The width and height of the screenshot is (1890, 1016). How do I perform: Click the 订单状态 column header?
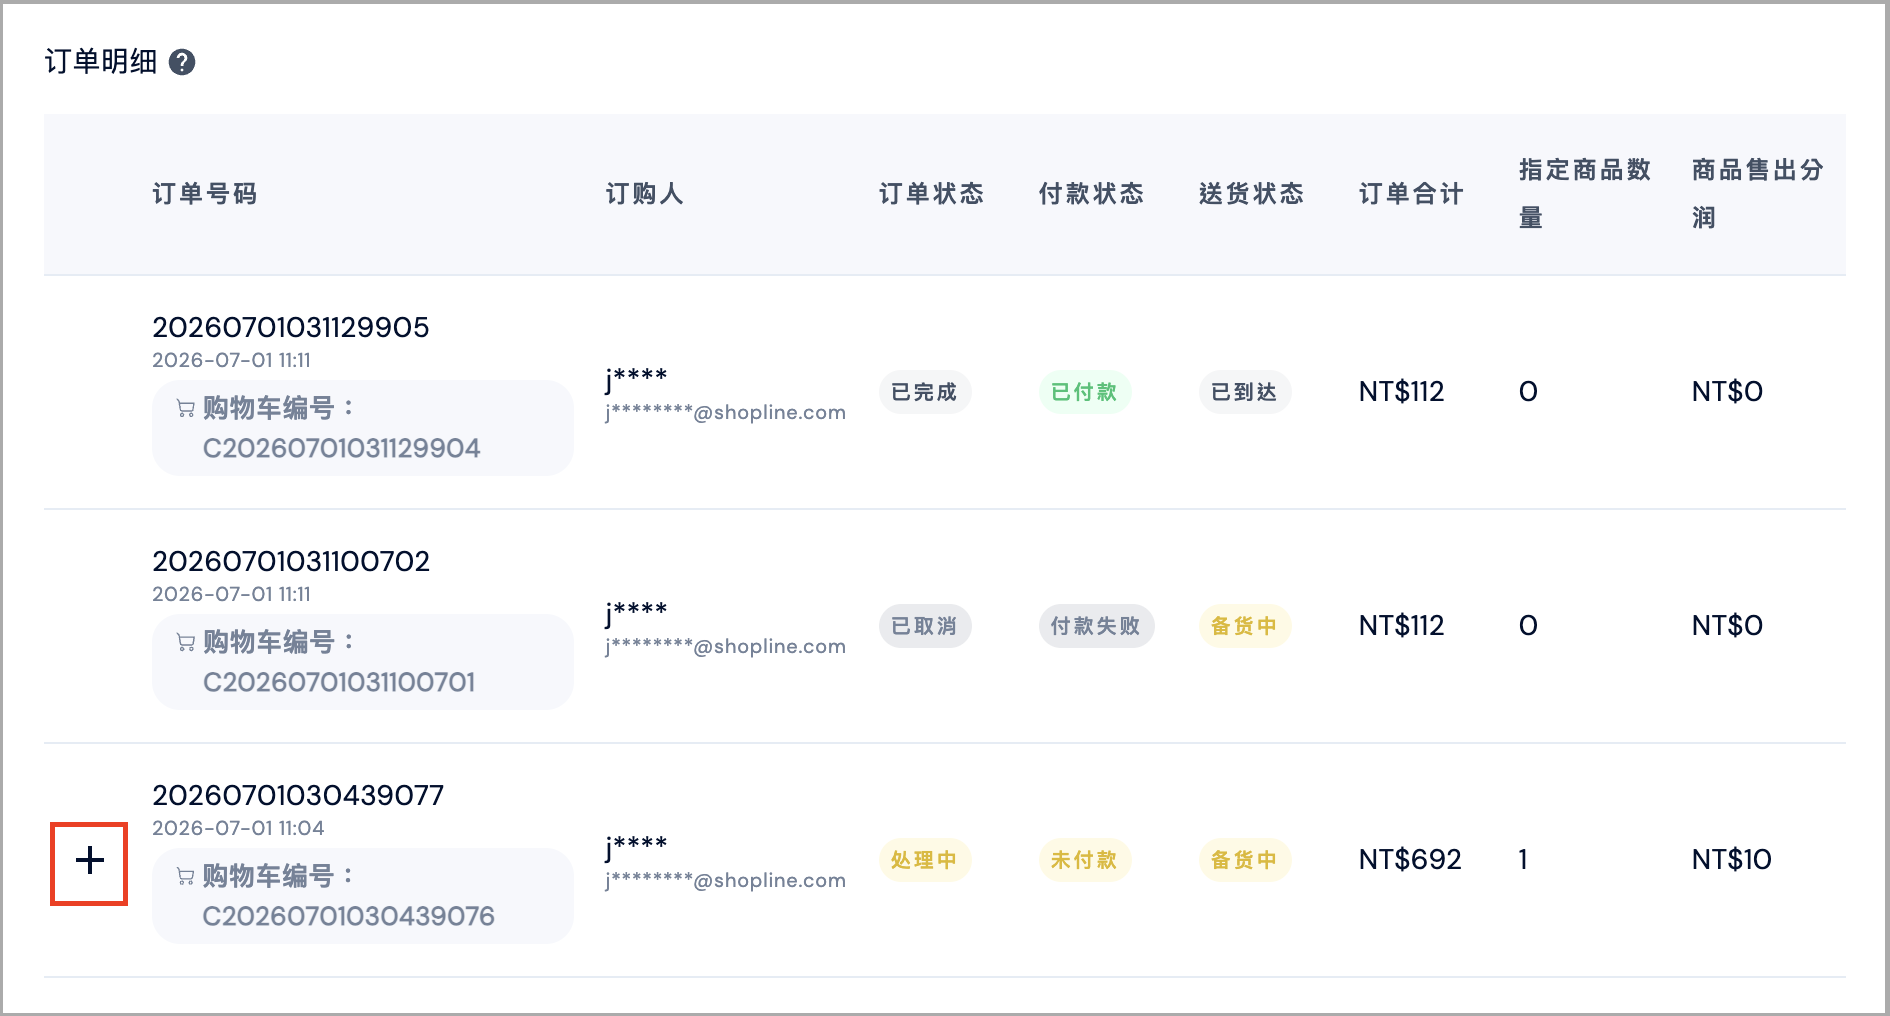coord(932,194)
